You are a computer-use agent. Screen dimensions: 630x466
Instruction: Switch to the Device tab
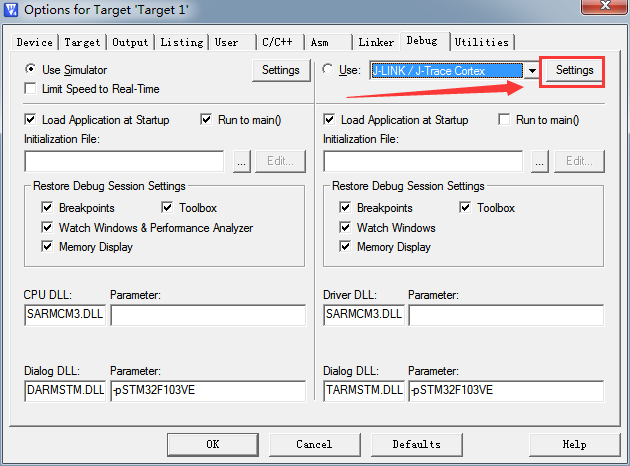pos(35,42)
